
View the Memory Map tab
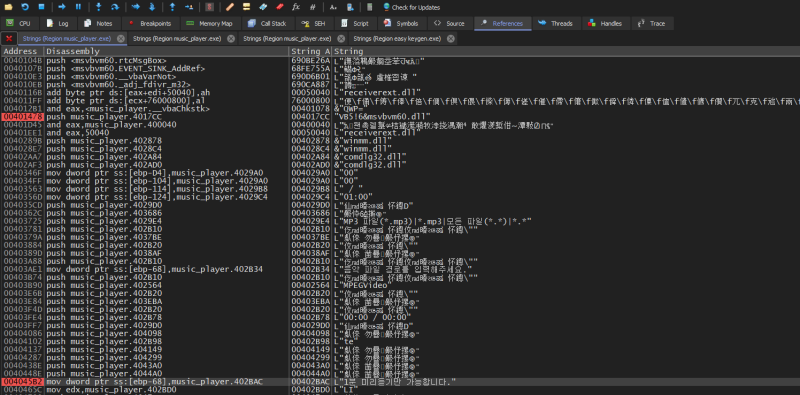[x=210, y=23]
